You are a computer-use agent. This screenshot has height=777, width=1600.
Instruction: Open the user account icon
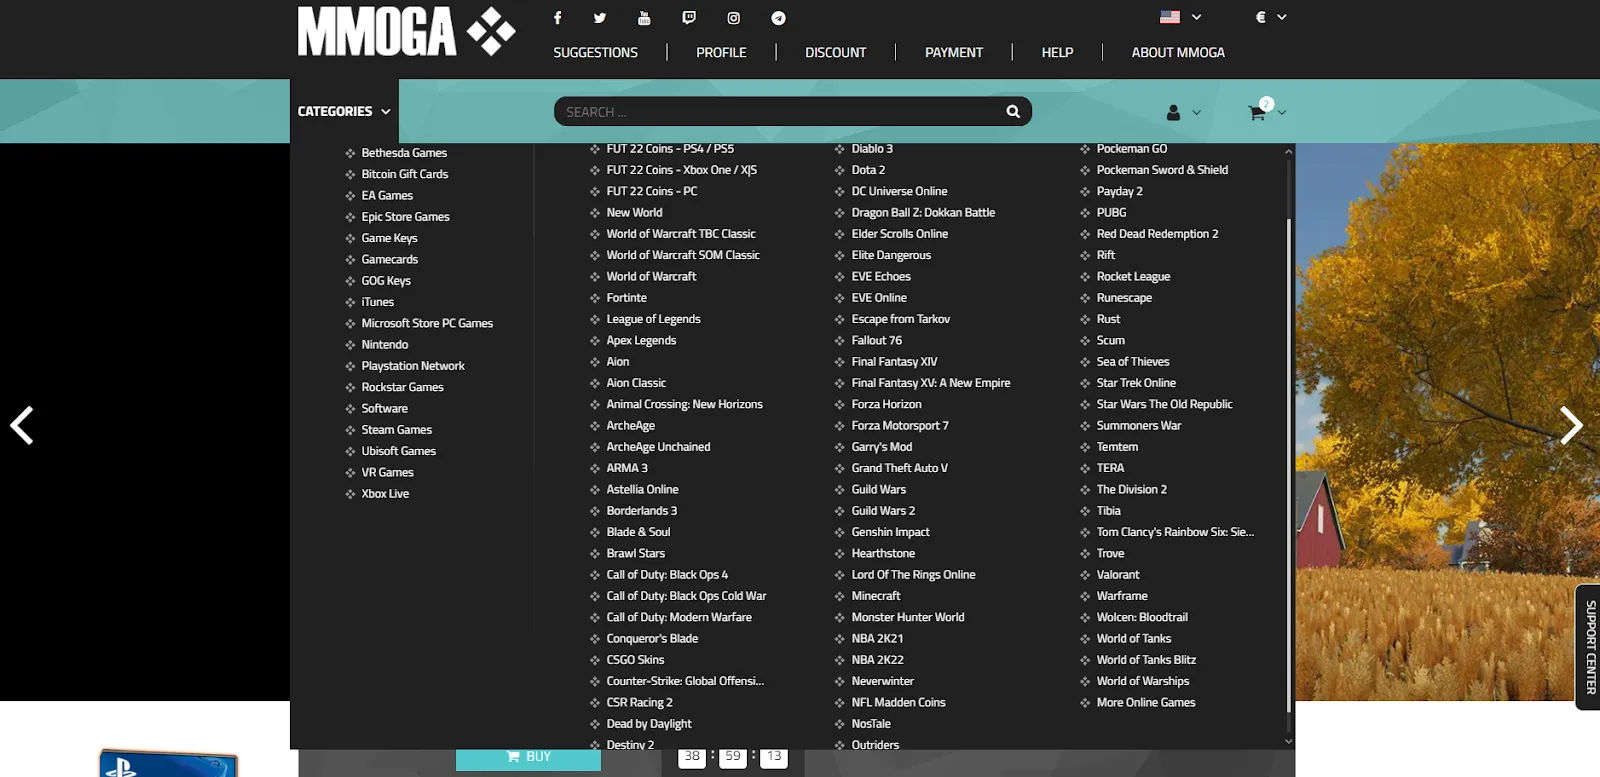coord(1173,112)
